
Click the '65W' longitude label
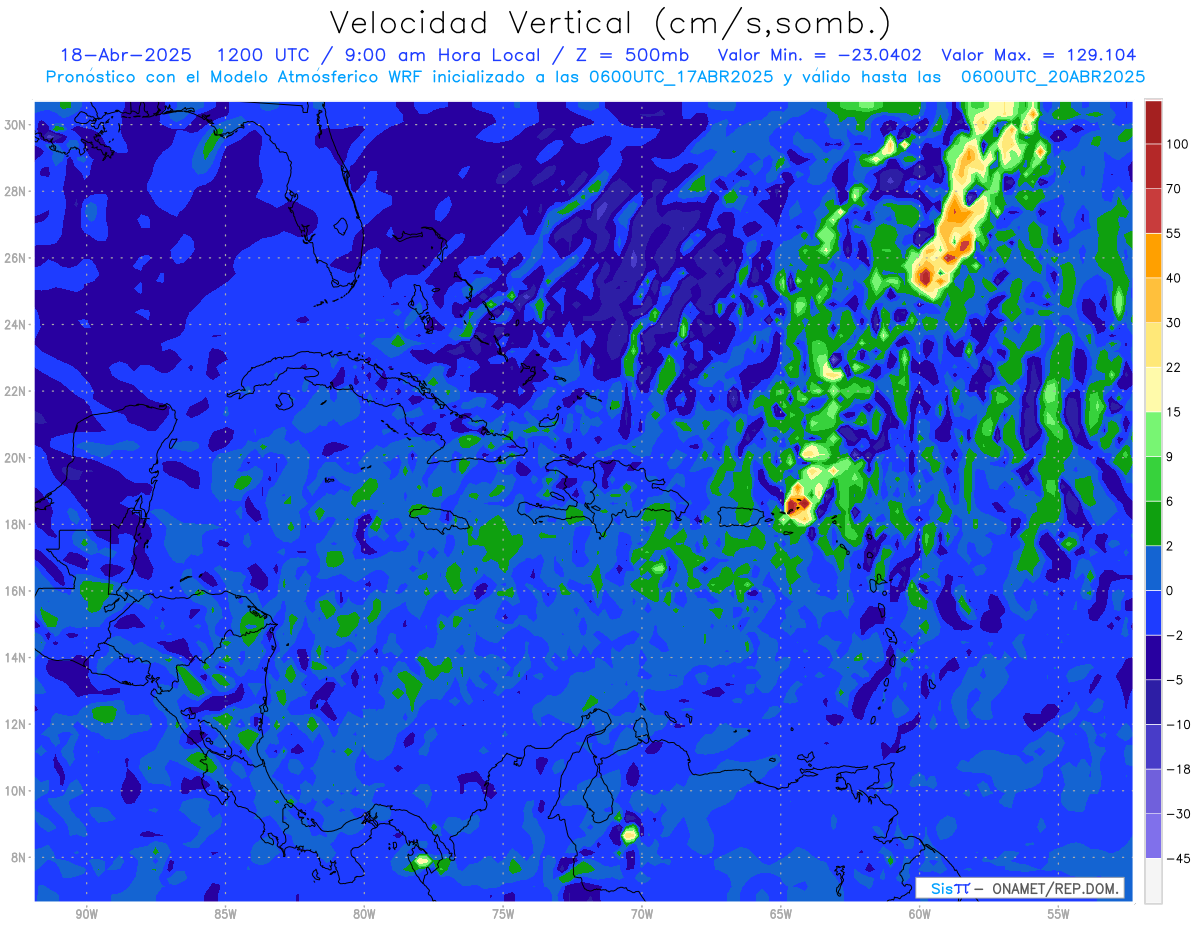click(781, 914)
